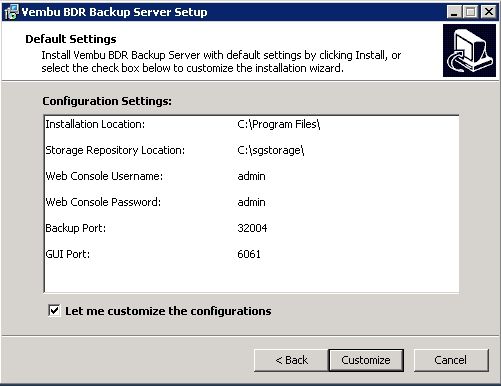This screenshot has width=501, height=386.
Task: Click the Web Console Password entry
Action: point(251,202)
